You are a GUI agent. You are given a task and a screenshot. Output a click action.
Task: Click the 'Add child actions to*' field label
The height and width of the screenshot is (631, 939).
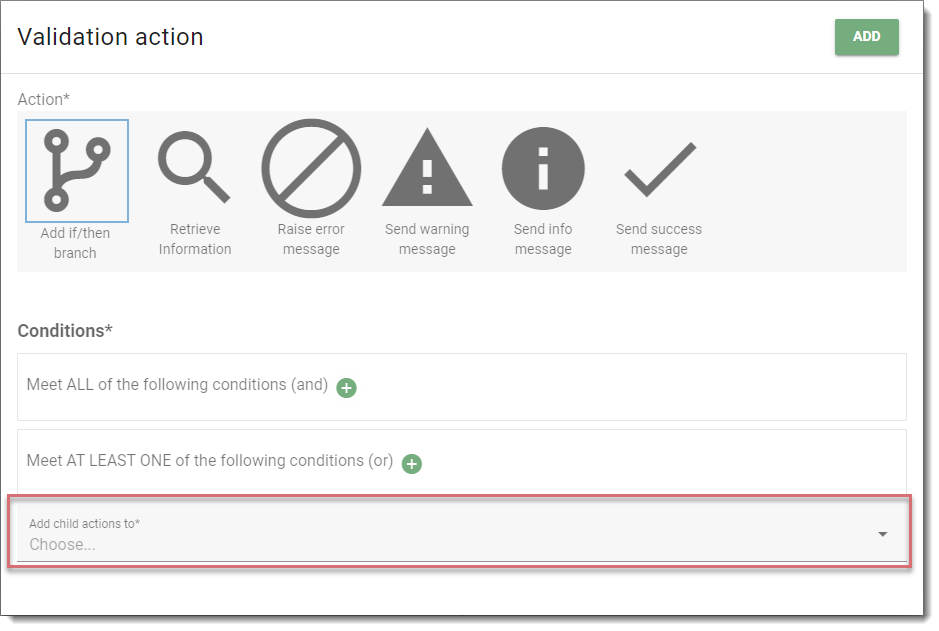coord(84,524)
